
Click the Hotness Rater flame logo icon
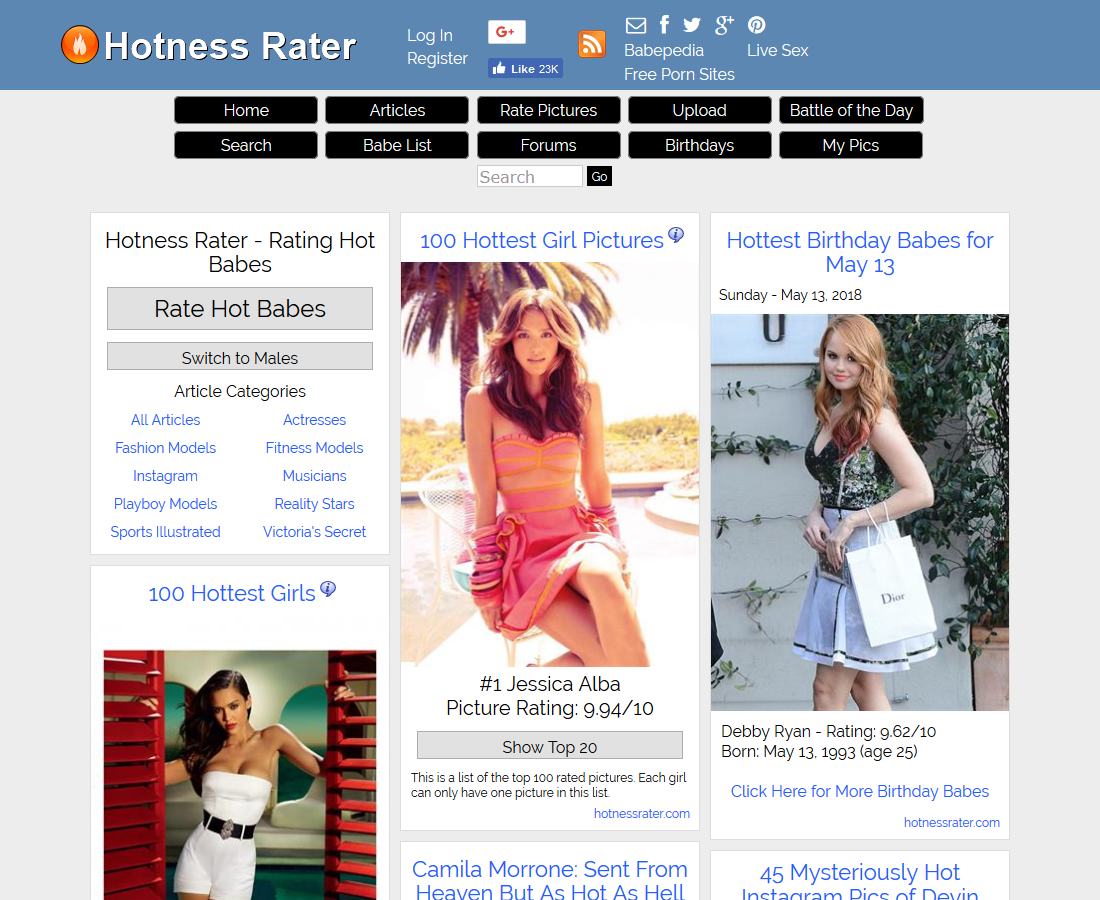click(x=79, y=45)
